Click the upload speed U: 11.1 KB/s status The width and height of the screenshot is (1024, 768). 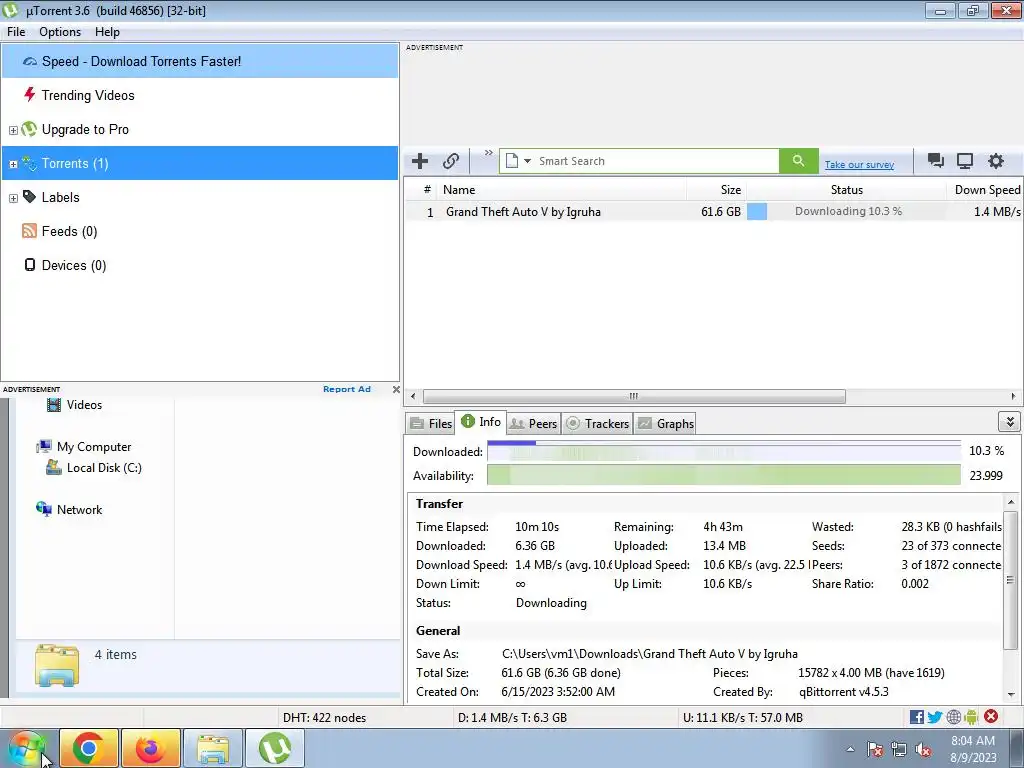coord(743,718)
